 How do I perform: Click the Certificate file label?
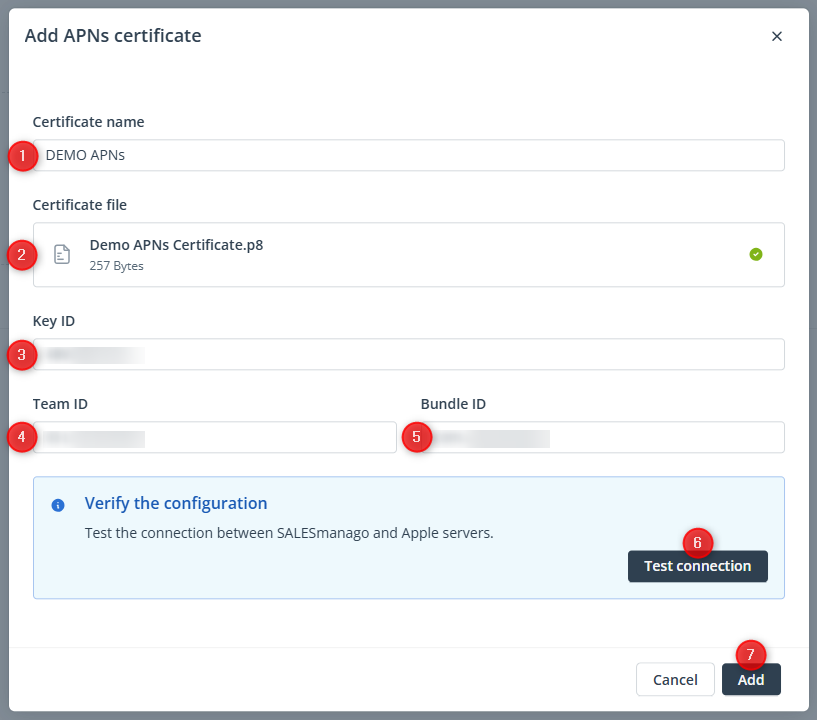click(x=80, y=205)
